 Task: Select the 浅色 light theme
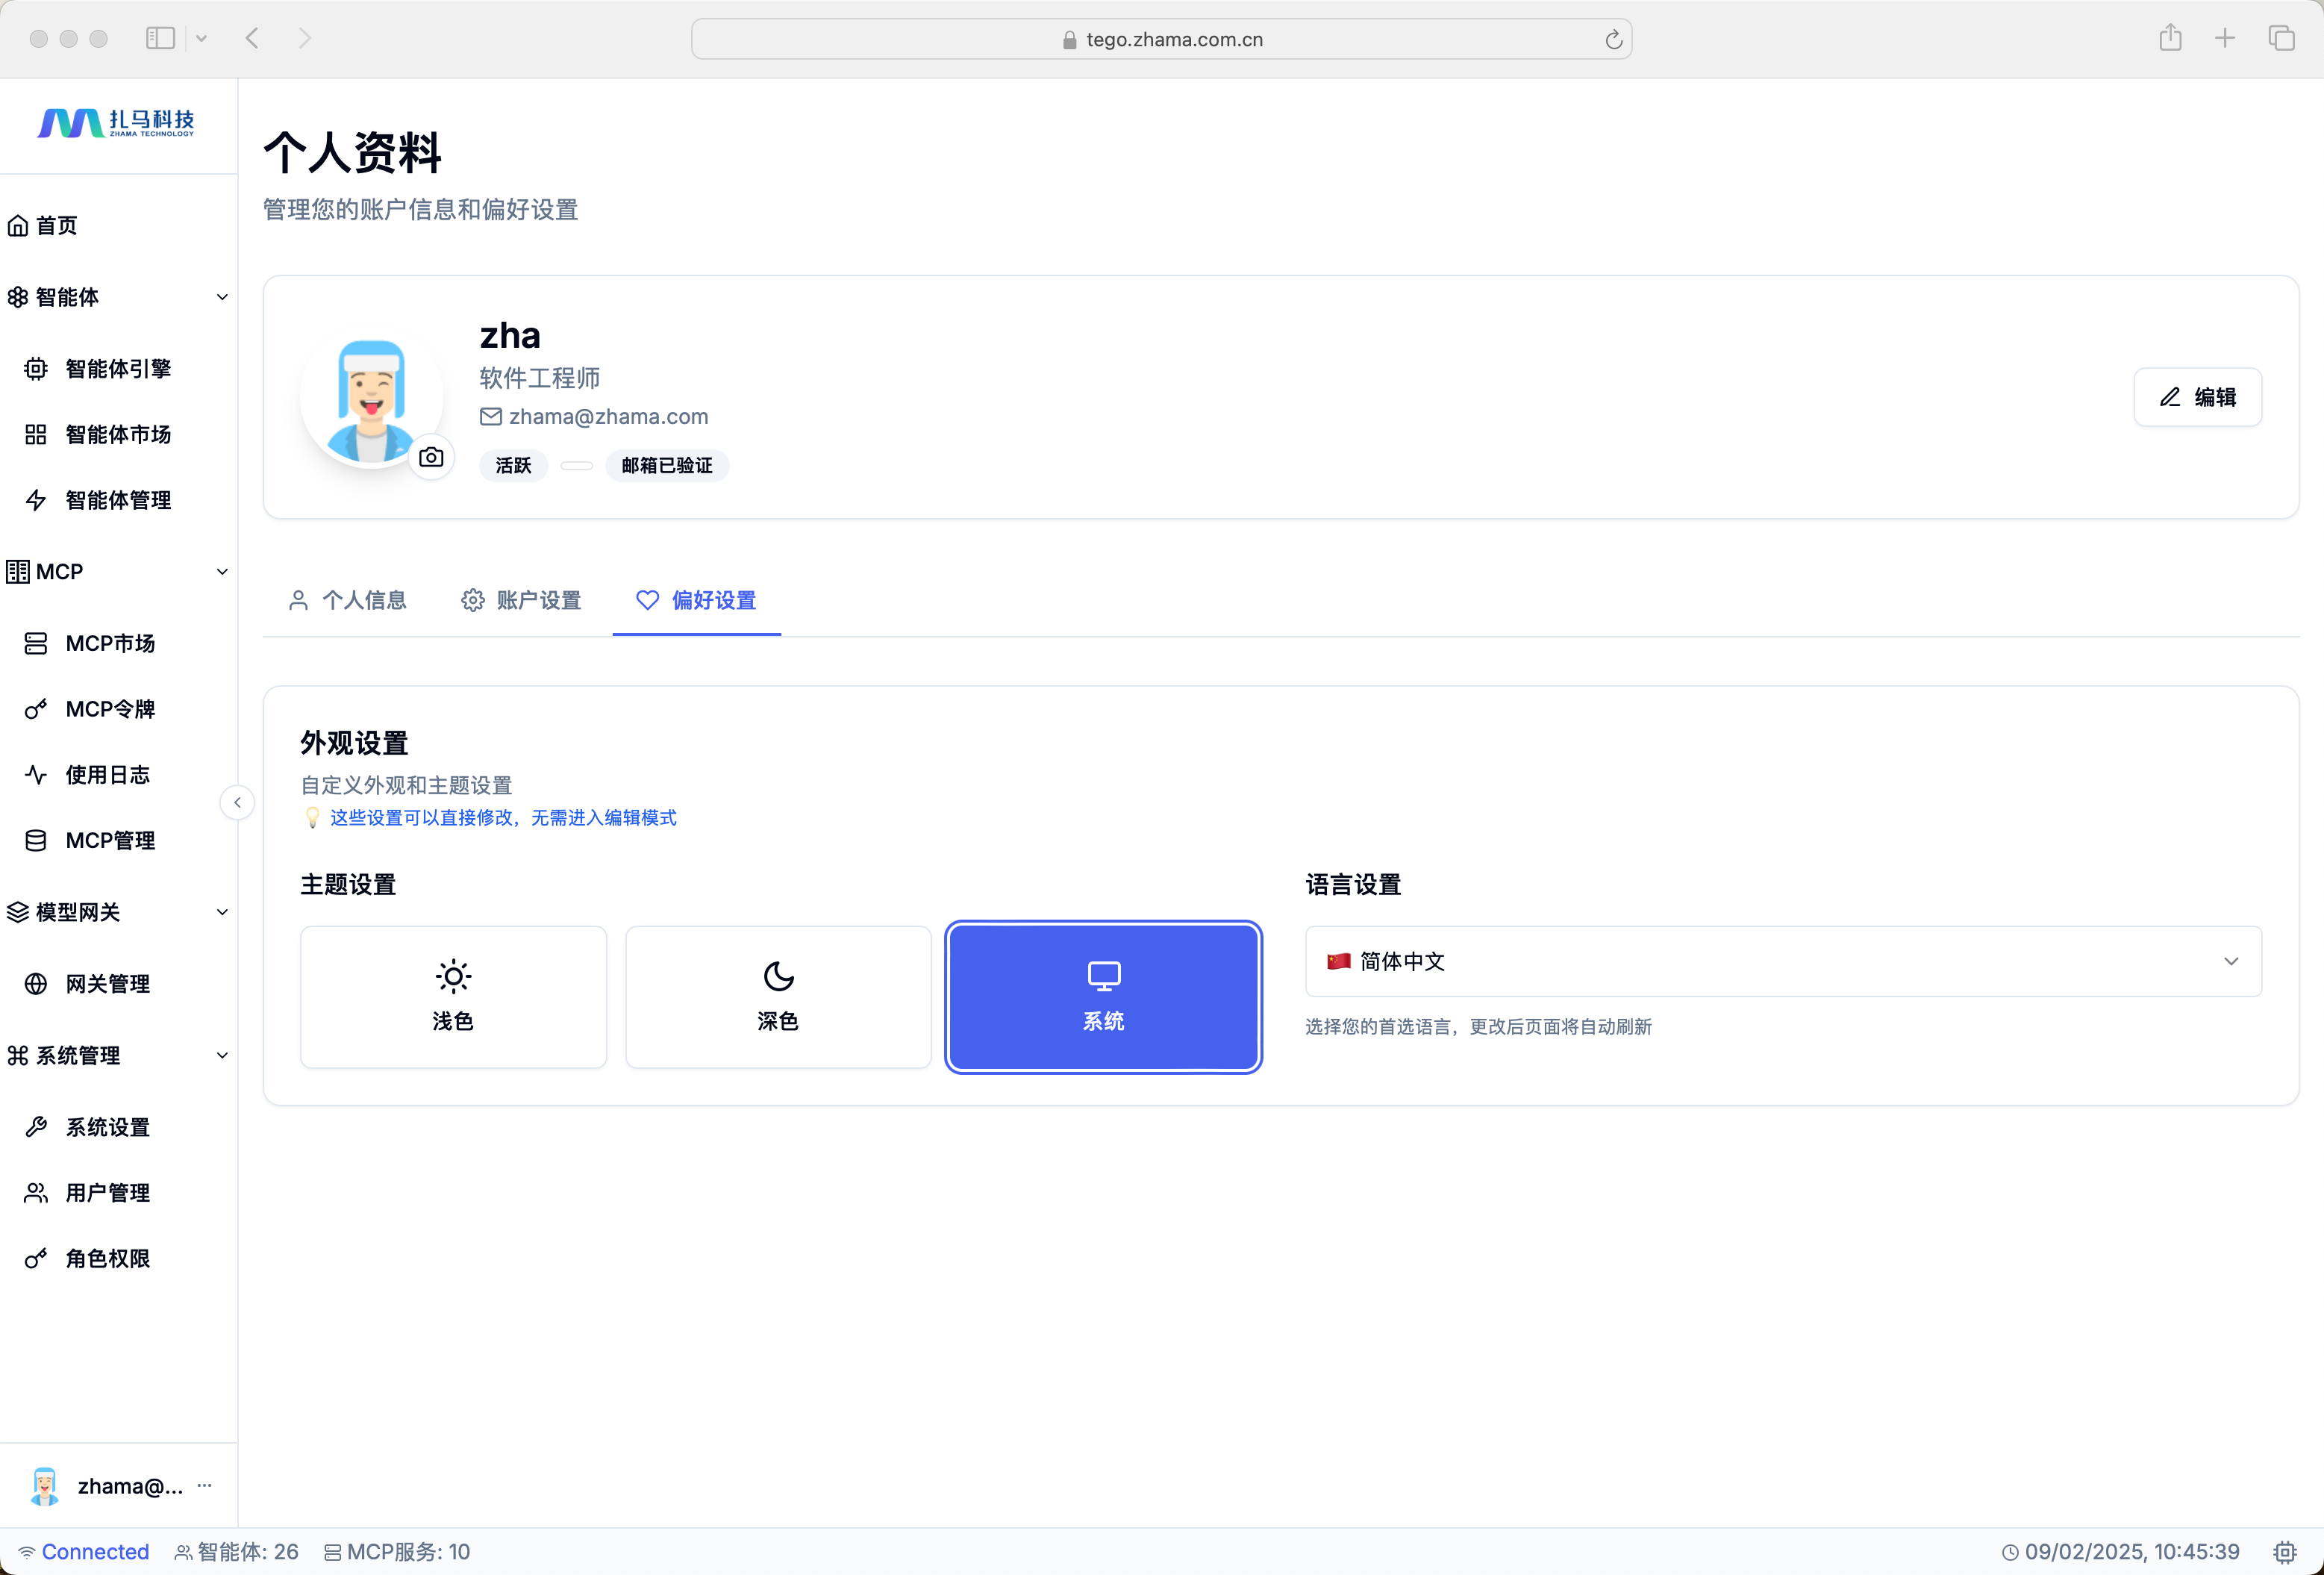tap(453, 996)
